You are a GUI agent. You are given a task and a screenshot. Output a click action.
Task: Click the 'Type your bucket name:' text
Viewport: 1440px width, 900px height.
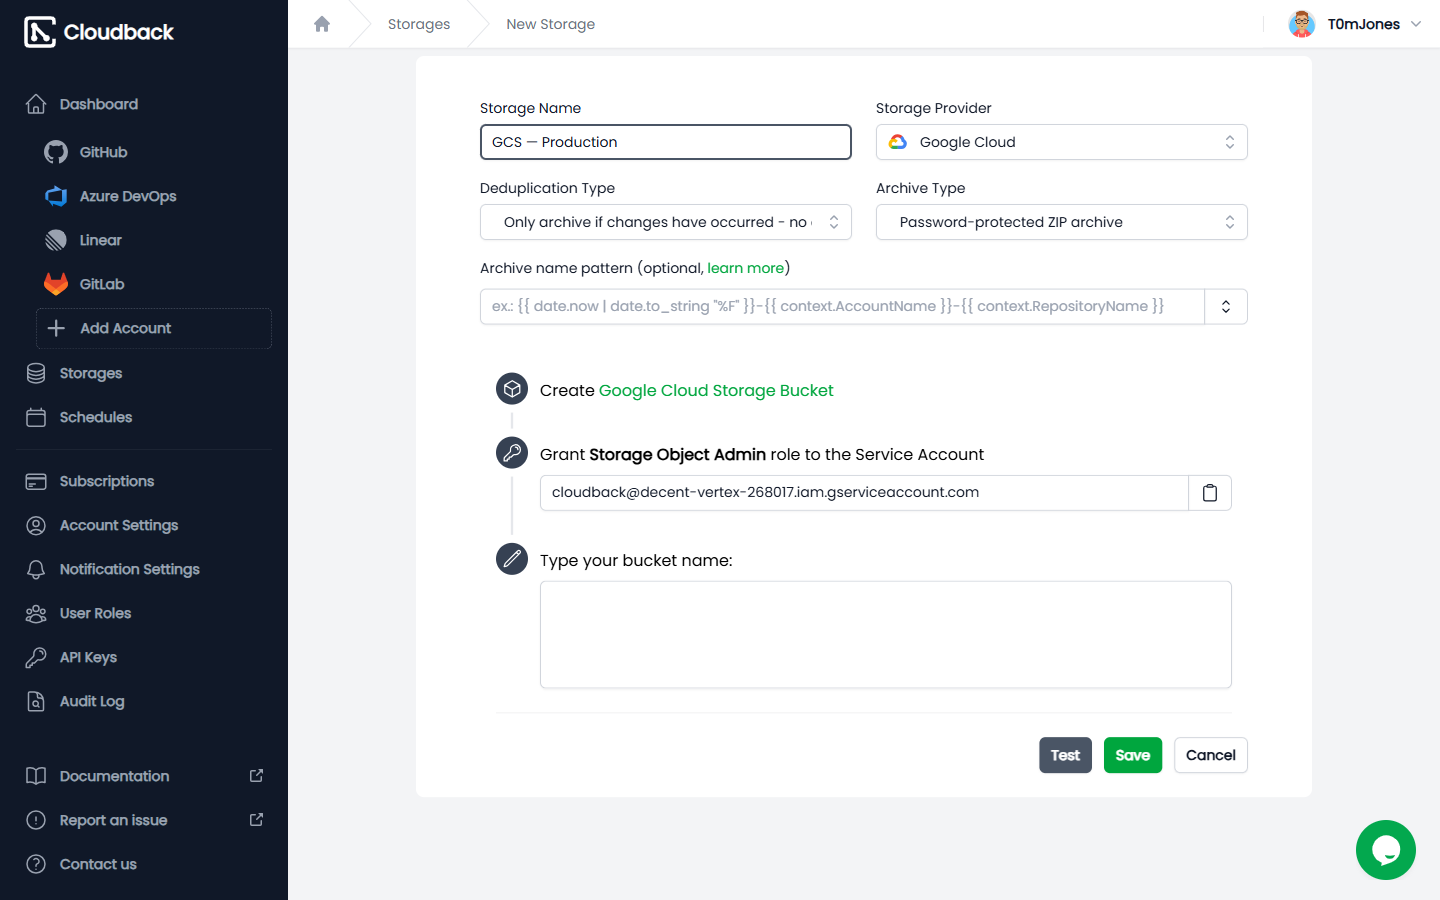tap(636, 560)
